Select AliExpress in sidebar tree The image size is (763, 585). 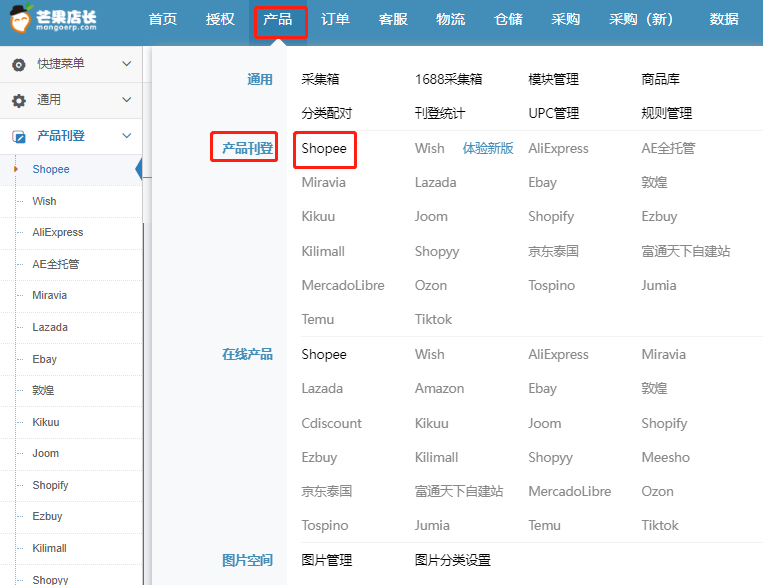[58, 233]
